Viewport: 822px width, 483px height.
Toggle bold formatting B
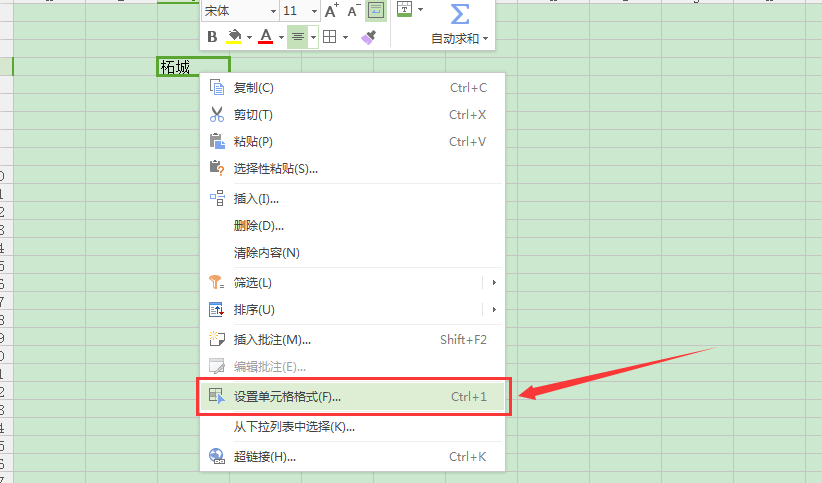212,37
